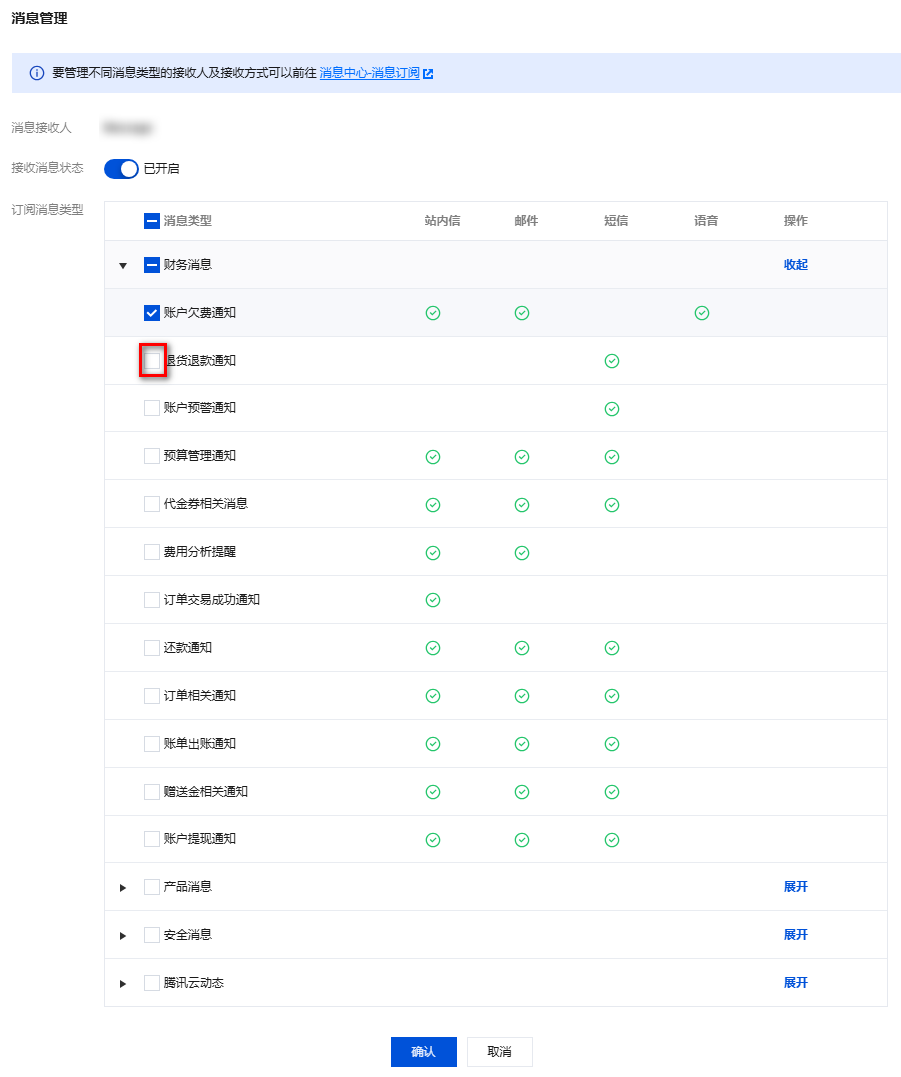Toggle the 接收消息状态 switch off
This screenshot has width=901, height=1077.
(x=122, y=168)
